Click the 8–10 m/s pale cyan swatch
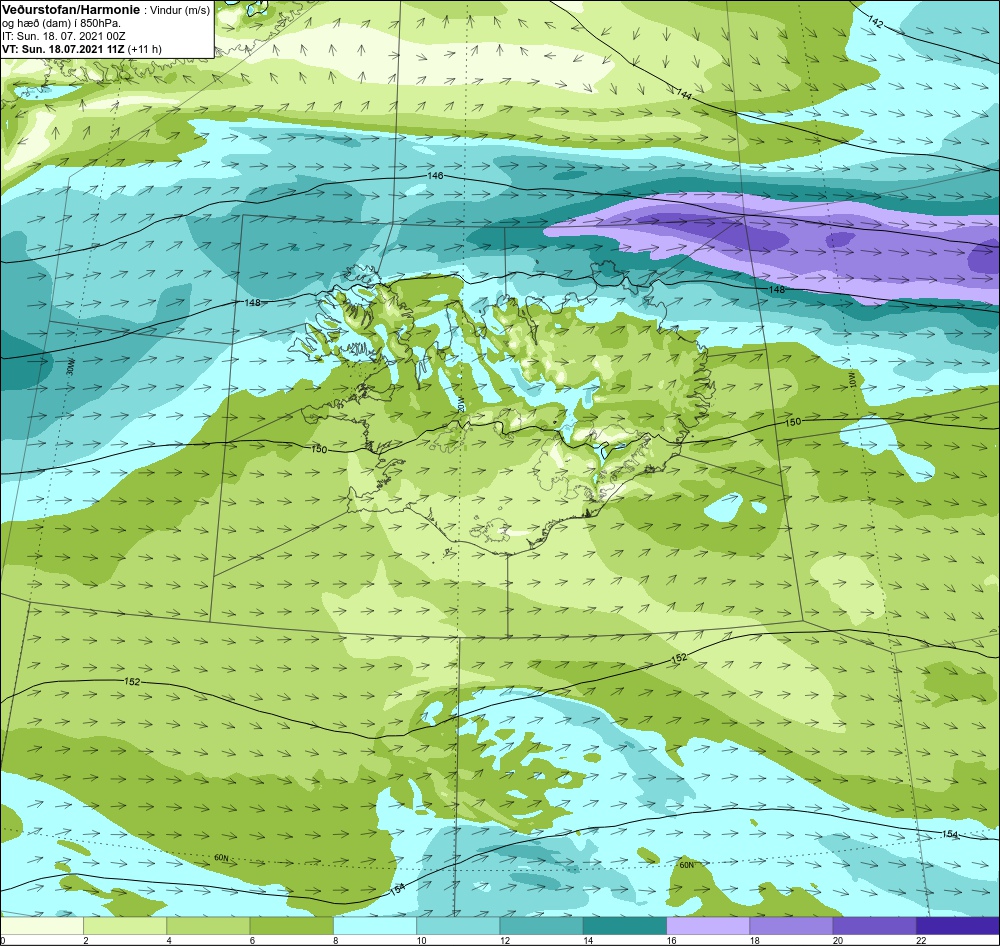Screen dimensions: 1000x946 point(375,925)
